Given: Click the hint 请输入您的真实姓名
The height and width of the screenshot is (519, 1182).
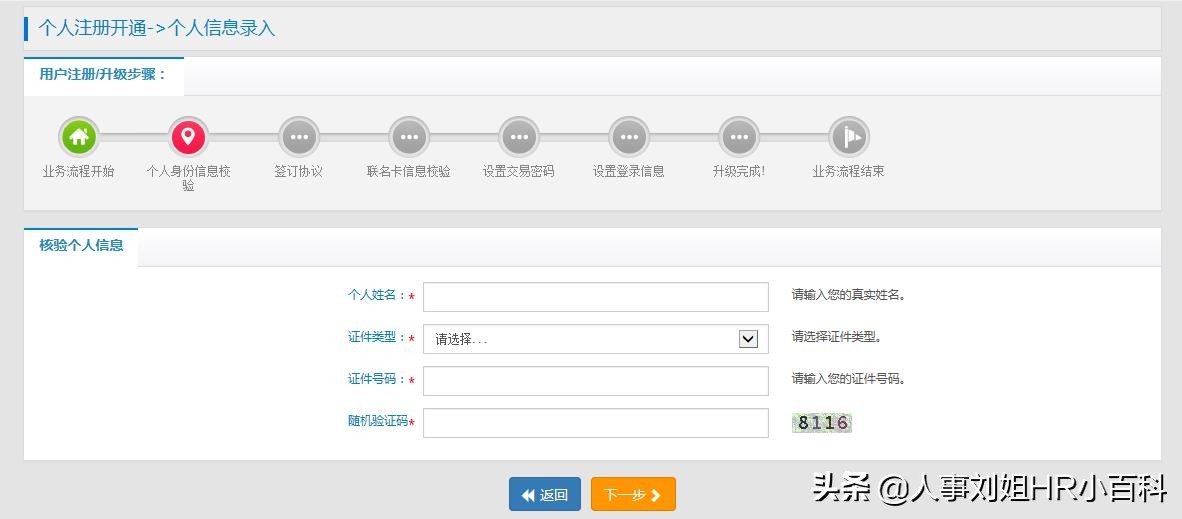Looking at the screenshot, I should (x=848, y=295).
